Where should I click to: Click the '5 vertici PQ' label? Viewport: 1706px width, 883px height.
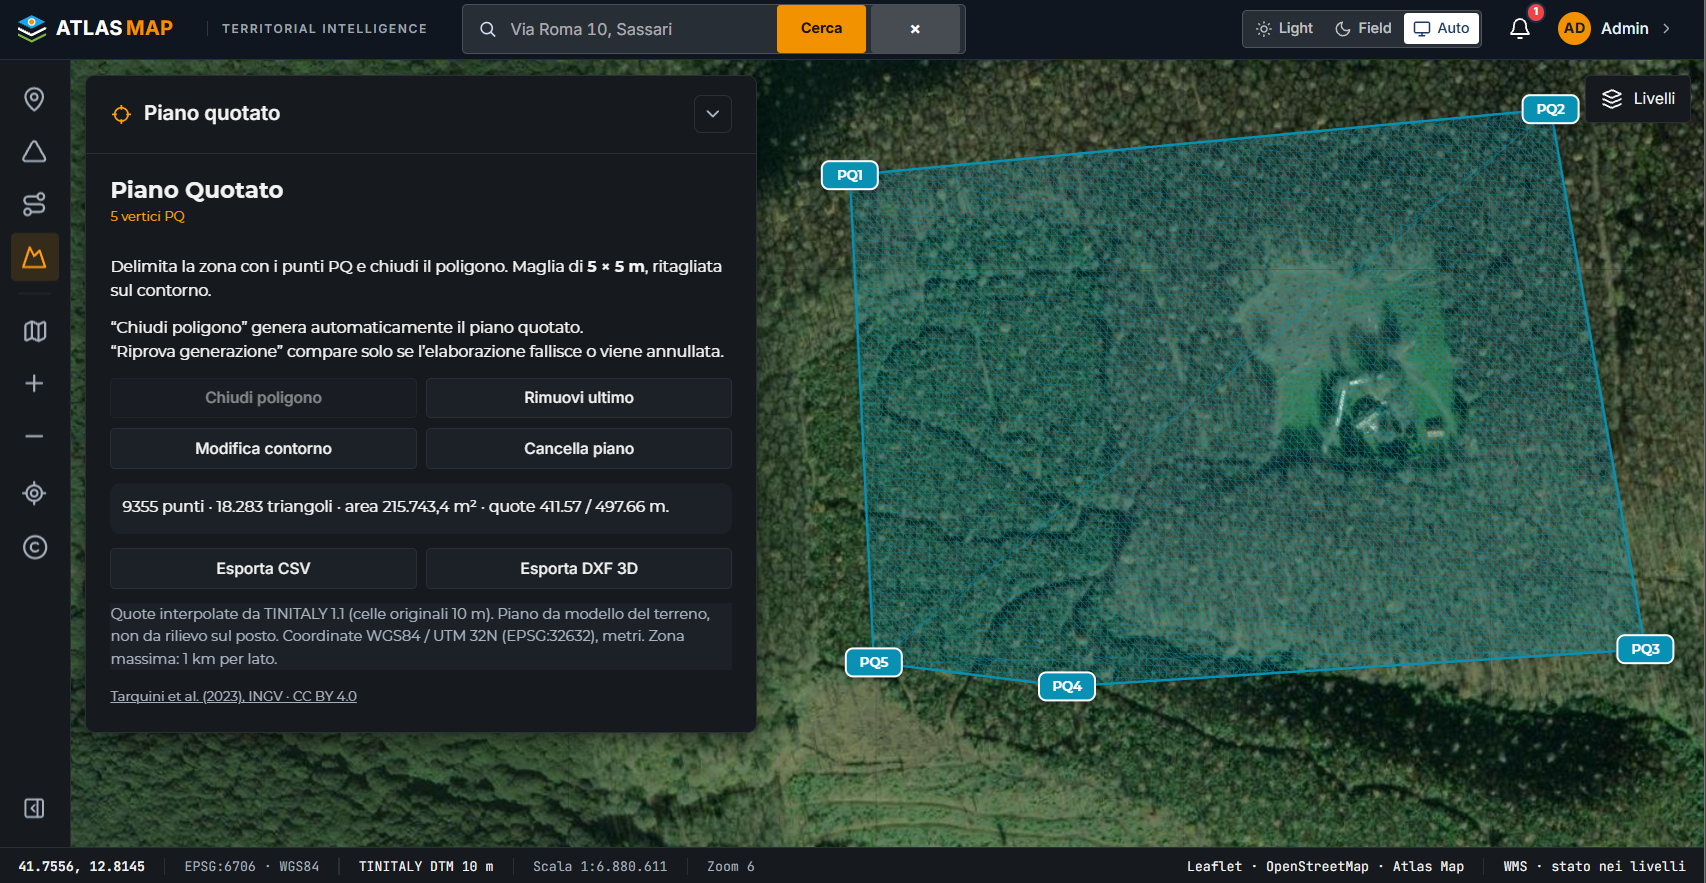click(147, 216)
